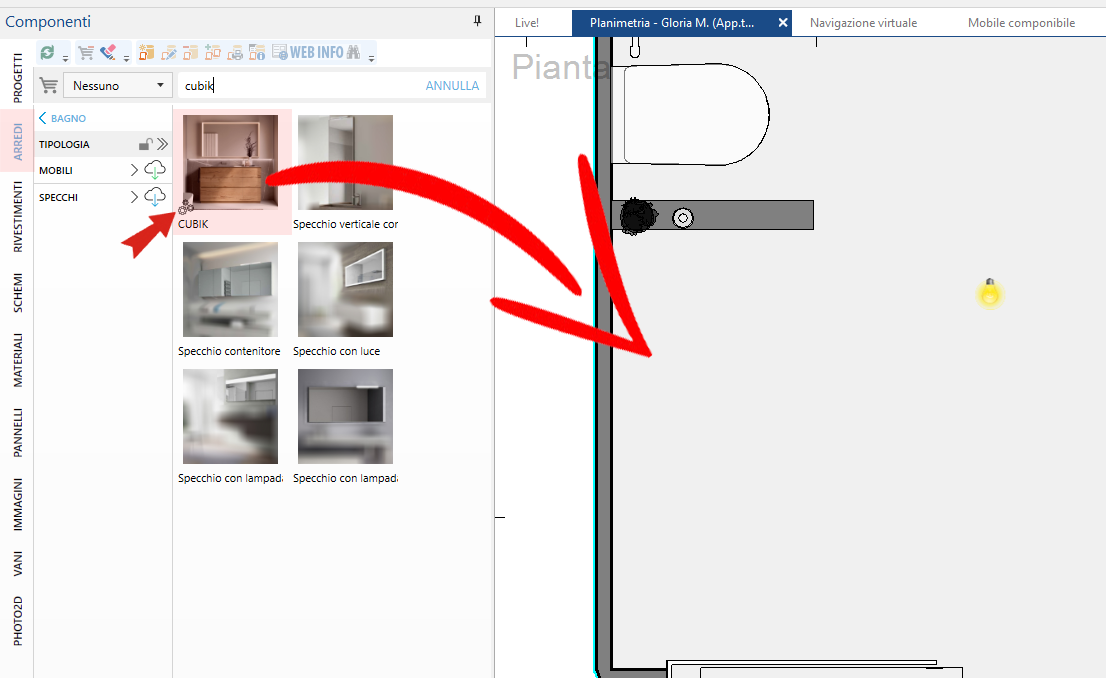The width and height of the screenshot is (1106, 678).
Task: Click ANNULLA to clear search
Action: (452, 85)
